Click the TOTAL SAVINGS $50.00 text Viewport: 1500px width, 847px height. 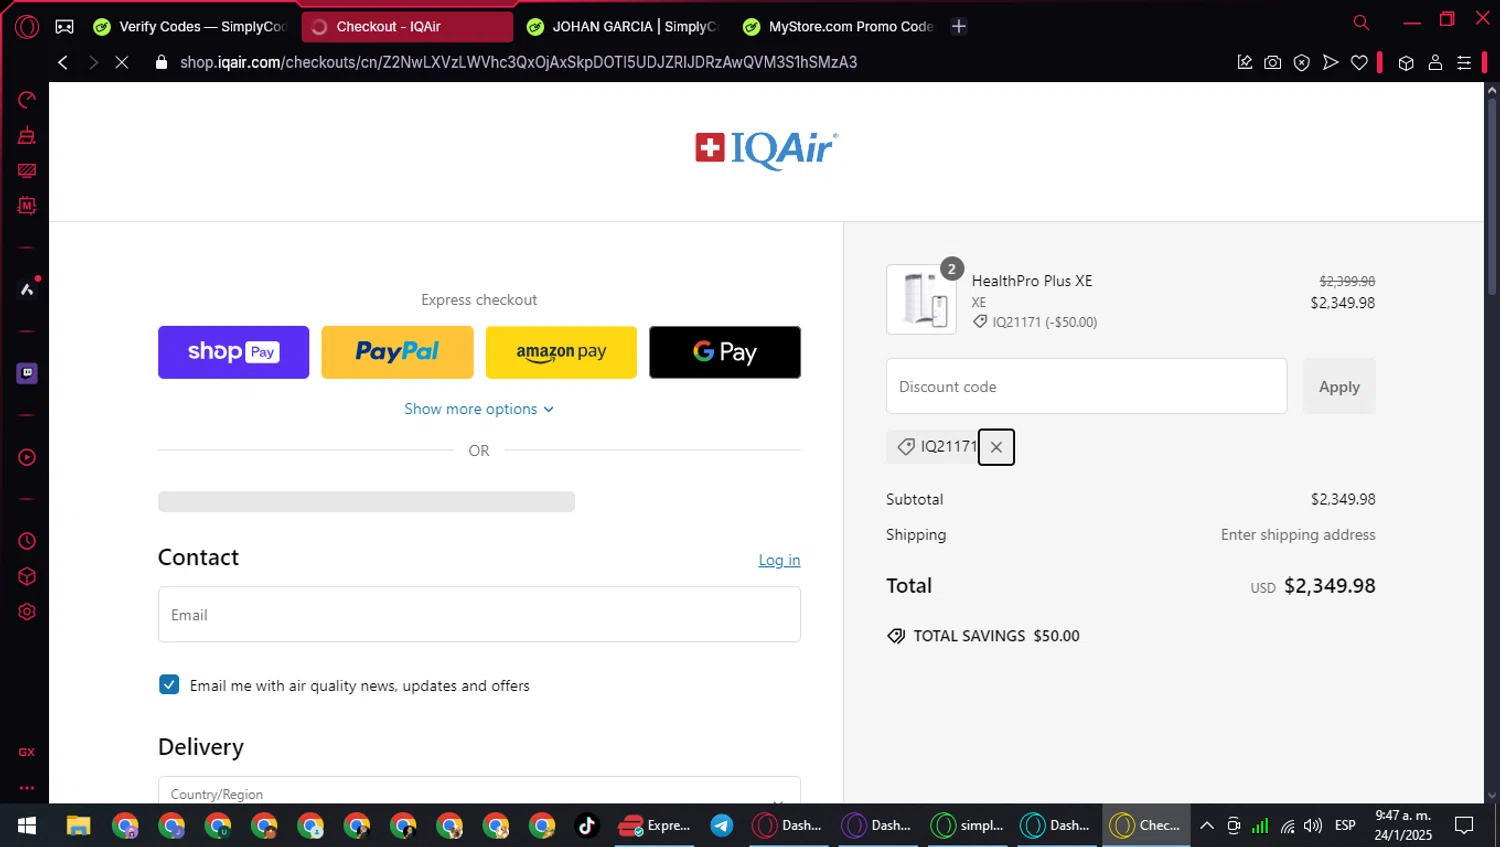pos(996,636)
